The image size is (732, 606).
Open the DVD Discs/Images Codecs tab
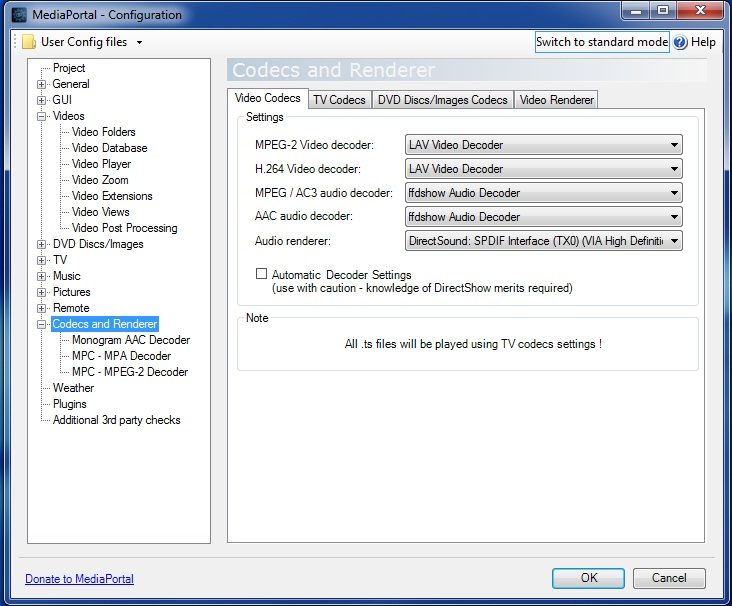(x=442, y=100)
